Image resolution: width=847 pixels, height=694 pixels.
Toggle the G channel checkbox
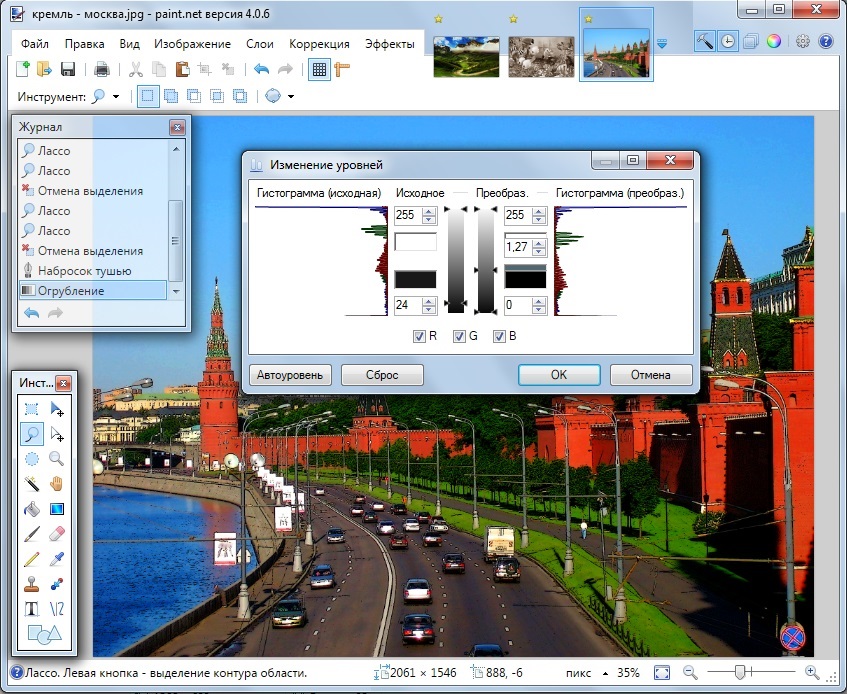coord(459,336)
